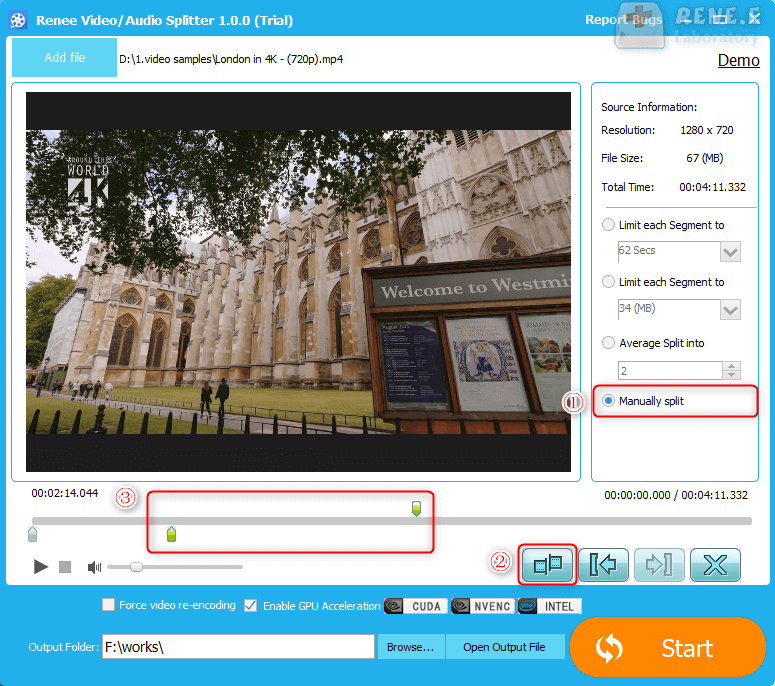Uncheck Enable GPU Acceleration
775x686 pixels.
click(x=251, y=605)
